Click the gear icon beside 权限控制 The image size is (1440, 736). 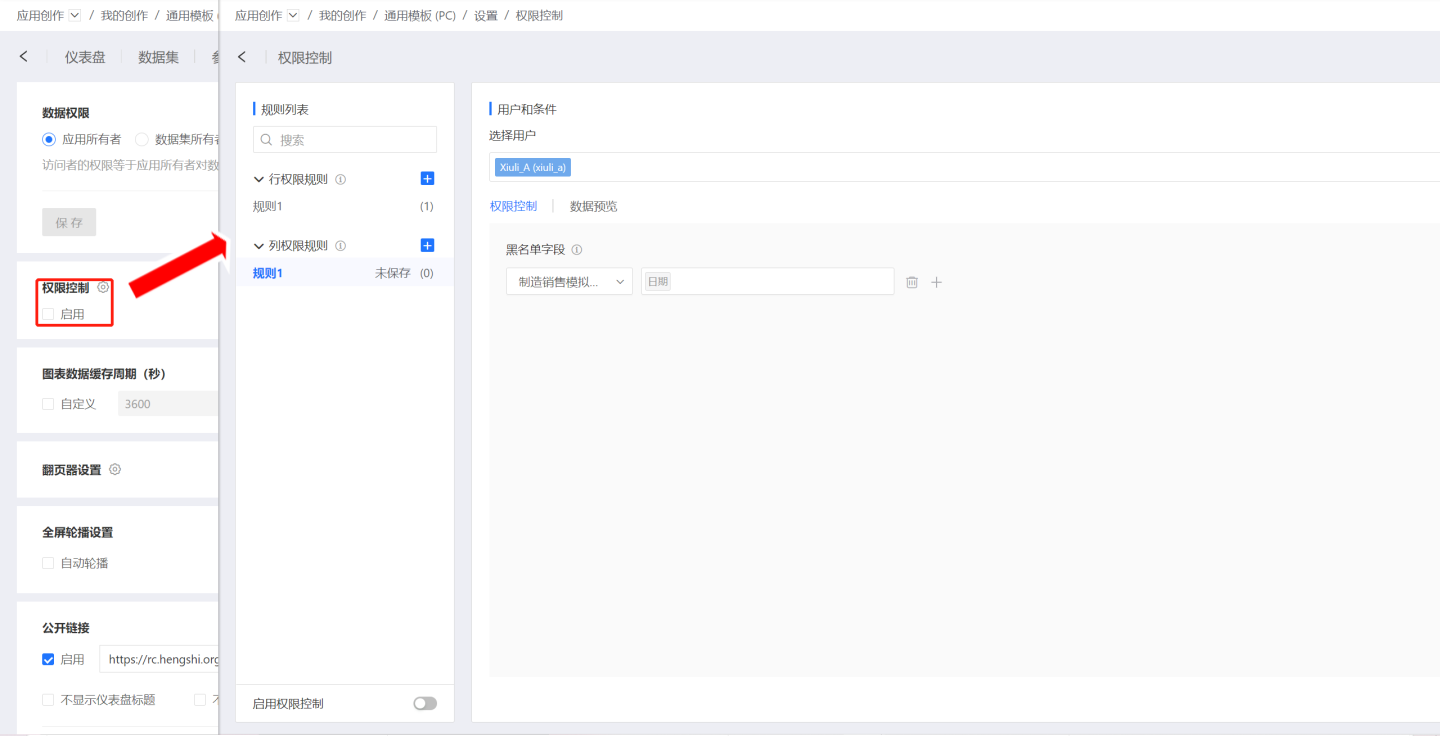104,288
